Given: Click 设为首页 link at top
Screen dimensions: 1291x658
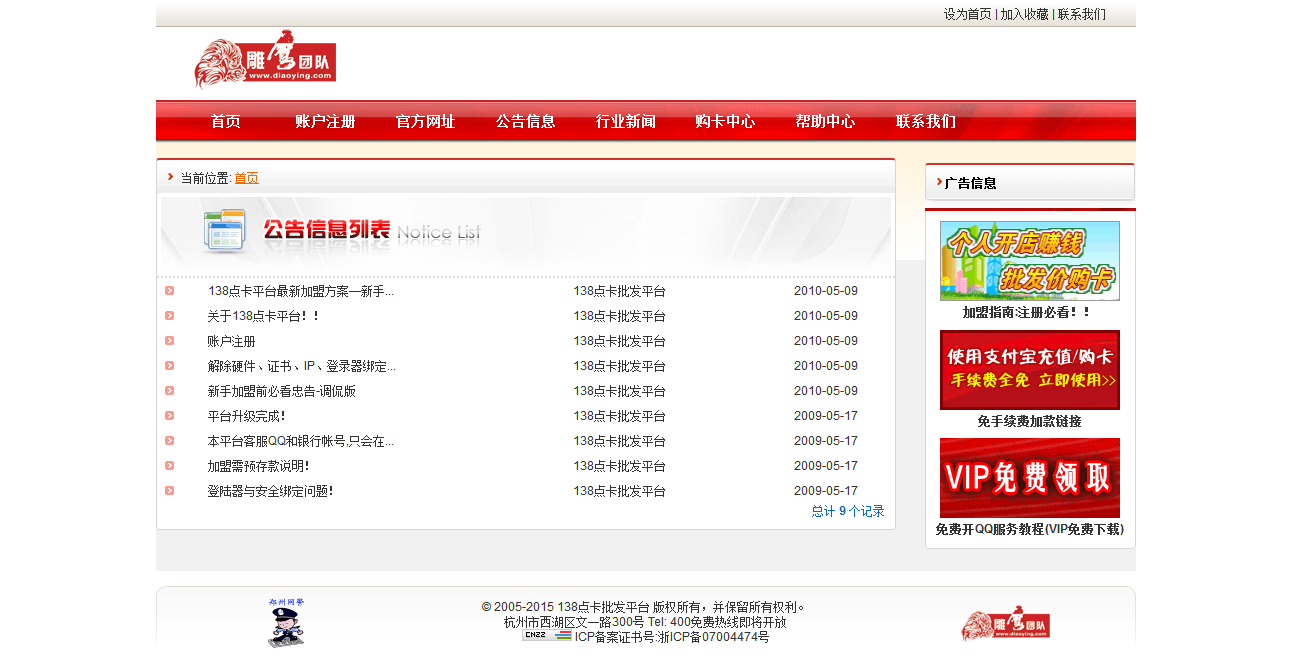Looking at the screenshot, I should pyautogui.click(x=968, y=14).
